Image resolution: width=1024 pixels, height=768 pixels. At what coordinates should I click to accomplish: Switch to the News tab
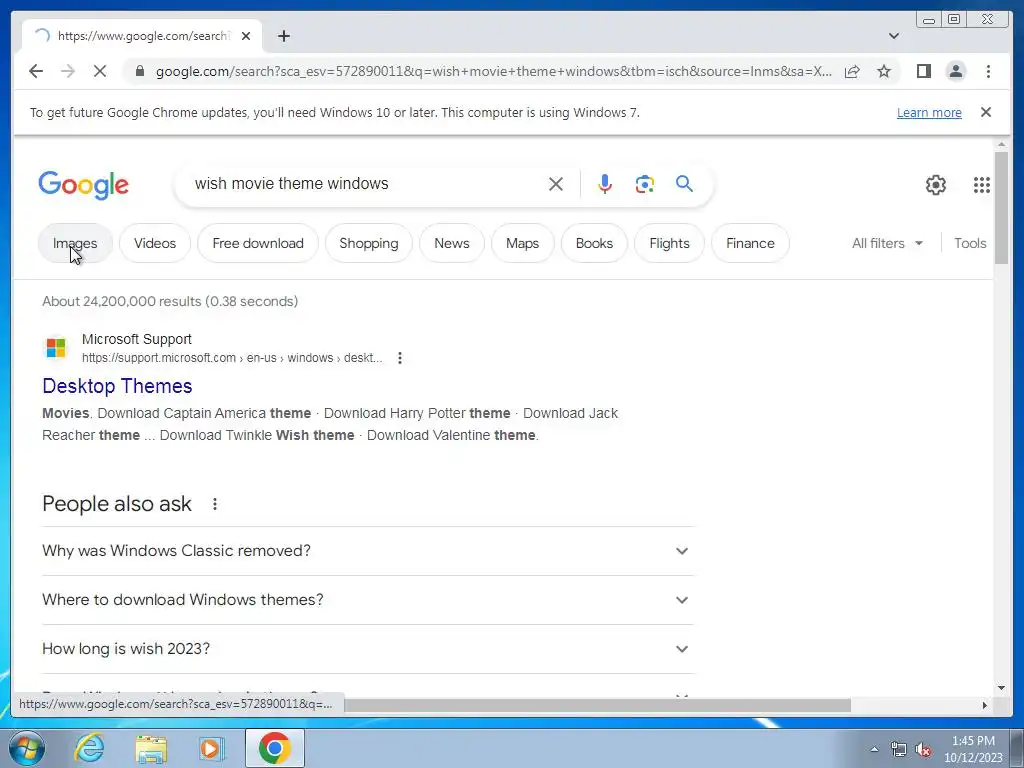point(452,243)
